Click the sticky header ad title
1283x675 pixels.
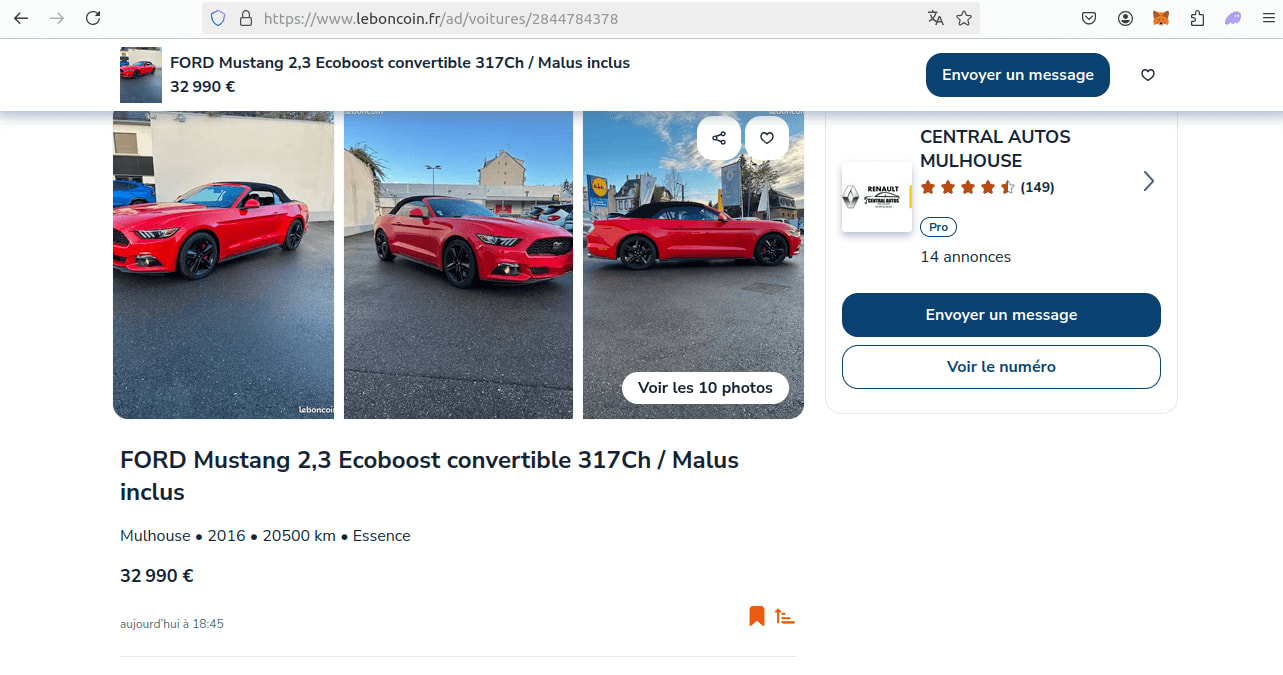[400, 63]
